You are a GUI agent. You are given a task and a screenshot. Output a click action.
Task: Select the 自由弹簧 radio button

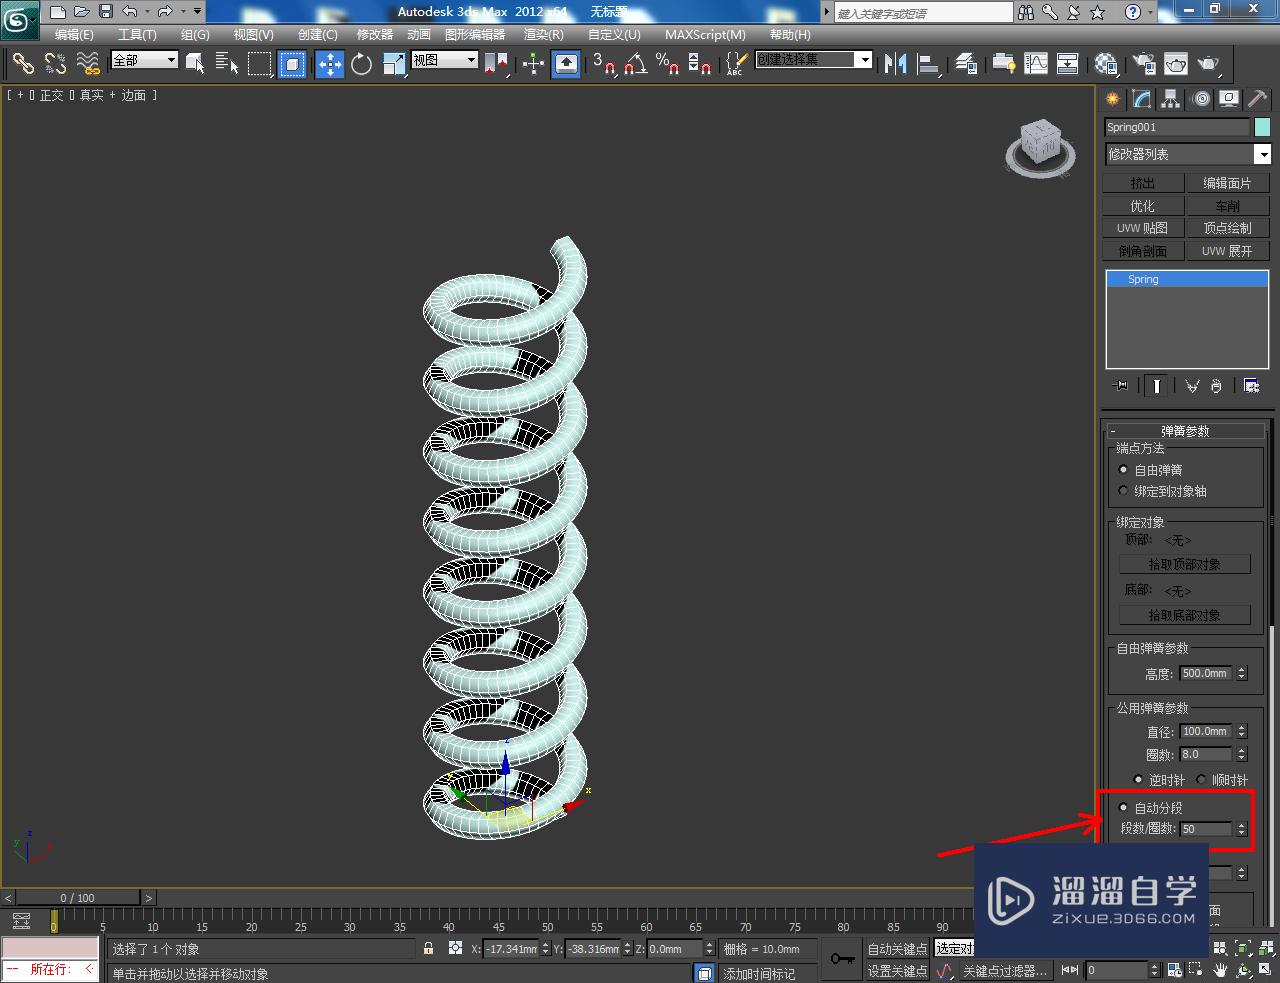(1123, 470)
